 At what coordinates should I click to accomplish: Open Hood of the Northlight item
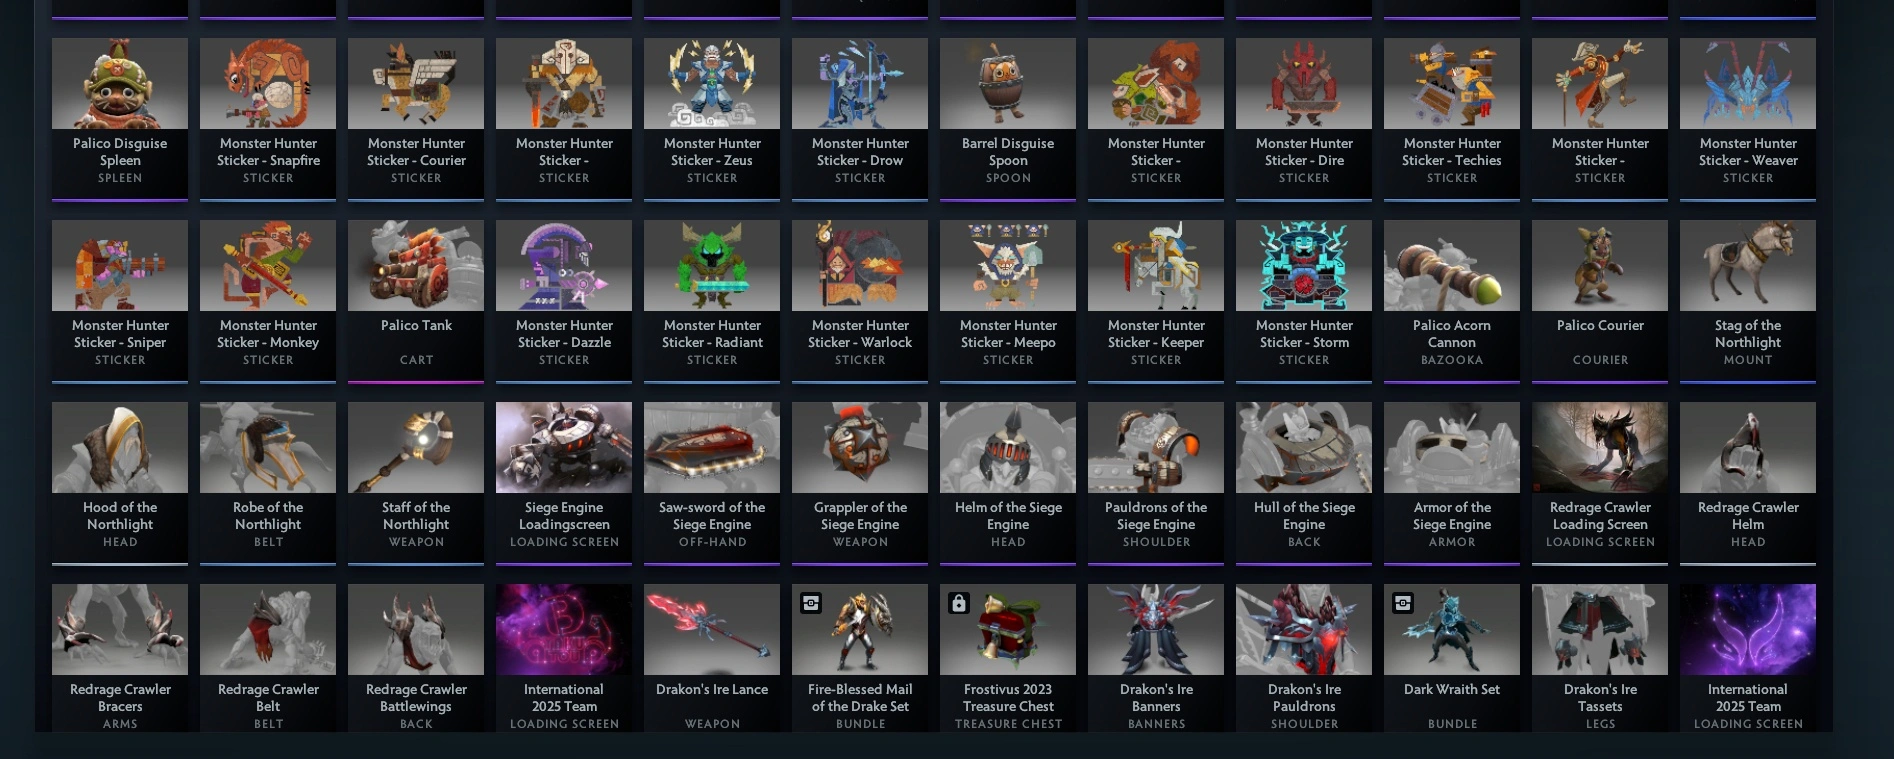click(120, 483)
